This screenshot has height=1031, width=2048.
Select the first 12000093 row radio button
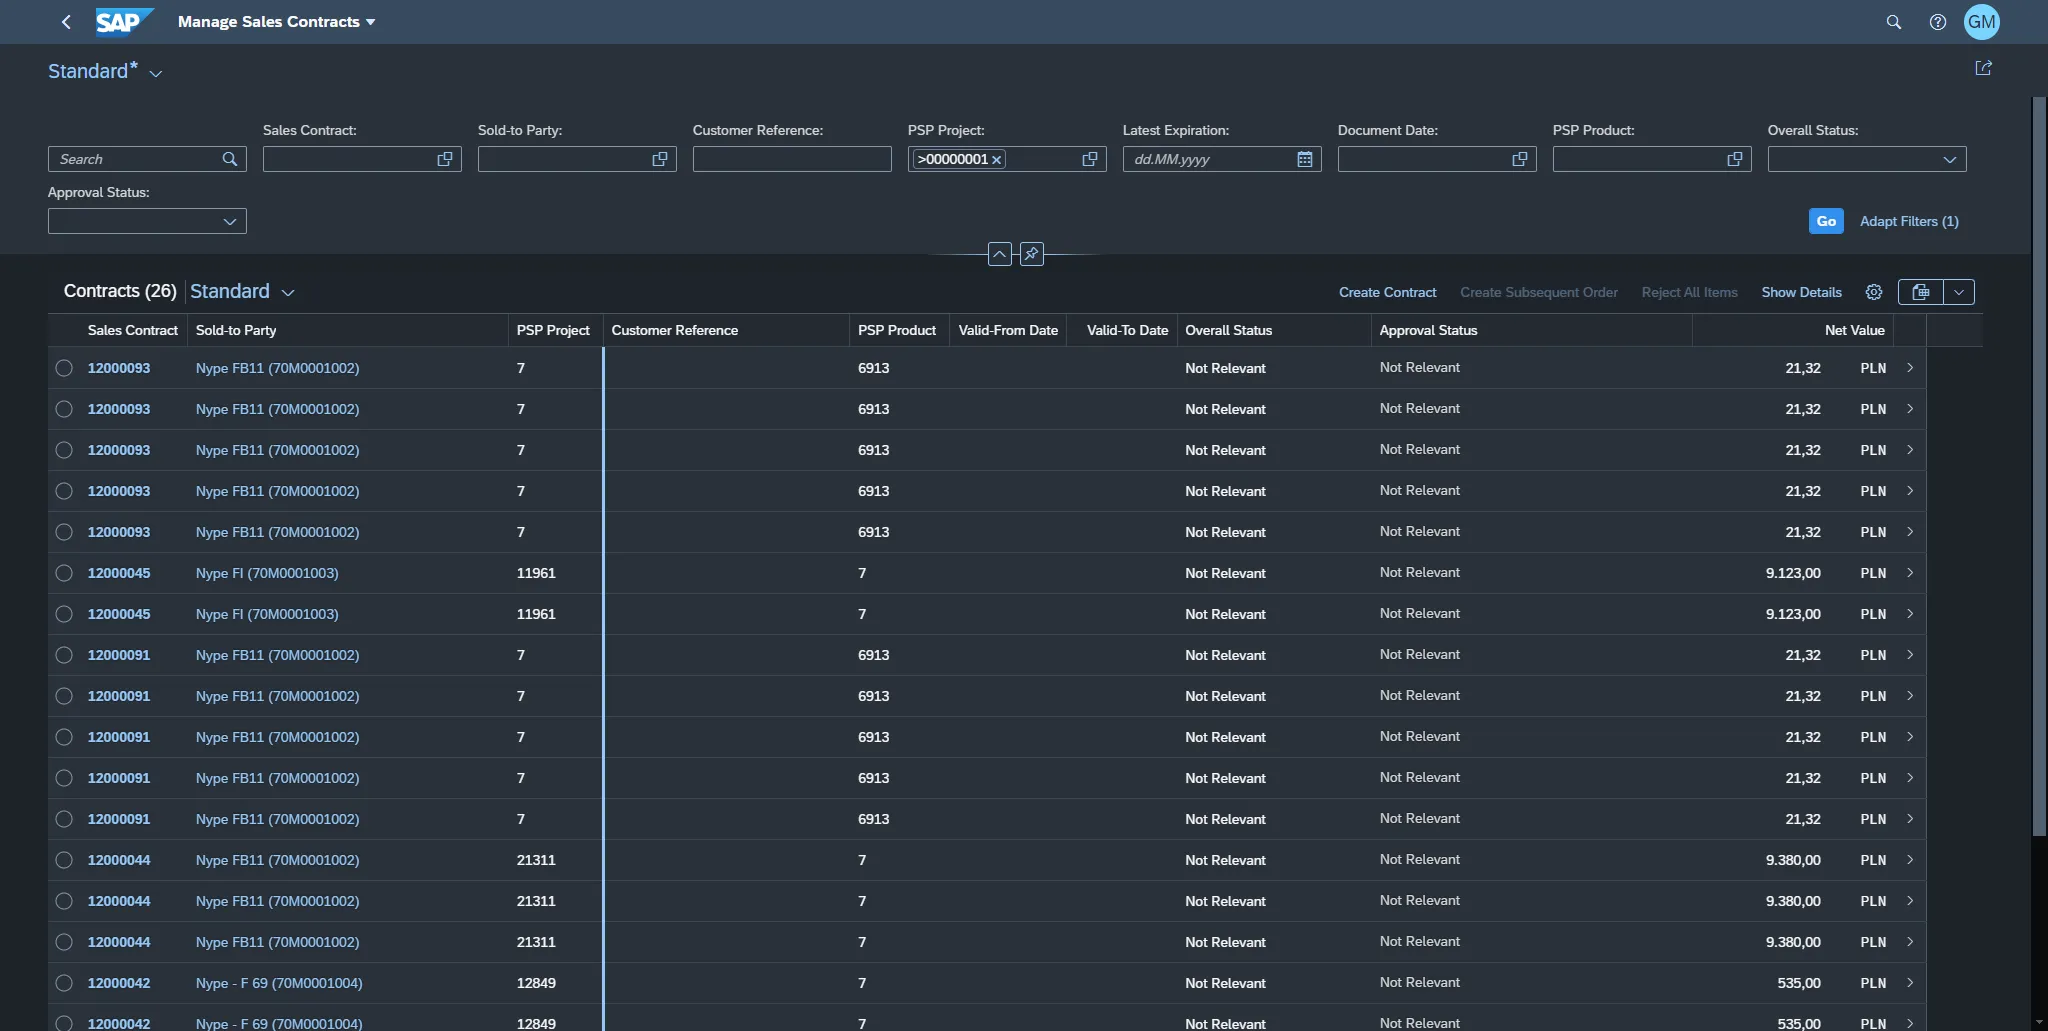[64, 368]
